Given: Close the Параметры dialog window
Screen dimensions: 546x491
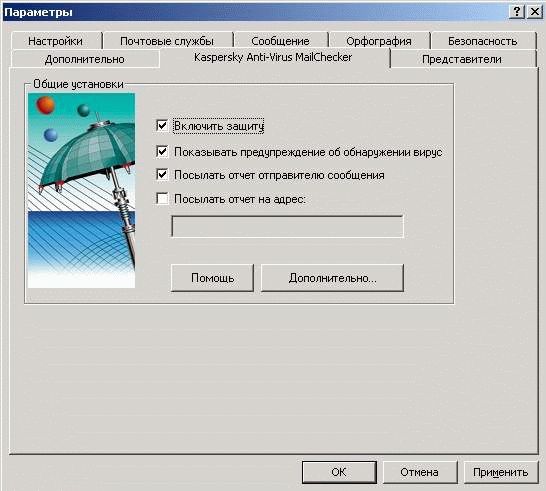Looking at the screenshot, I should click(535, 12).
